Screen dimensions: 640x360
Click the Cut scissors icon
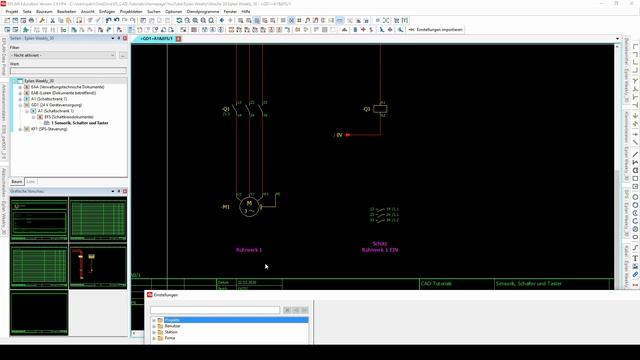pos(53,20)
